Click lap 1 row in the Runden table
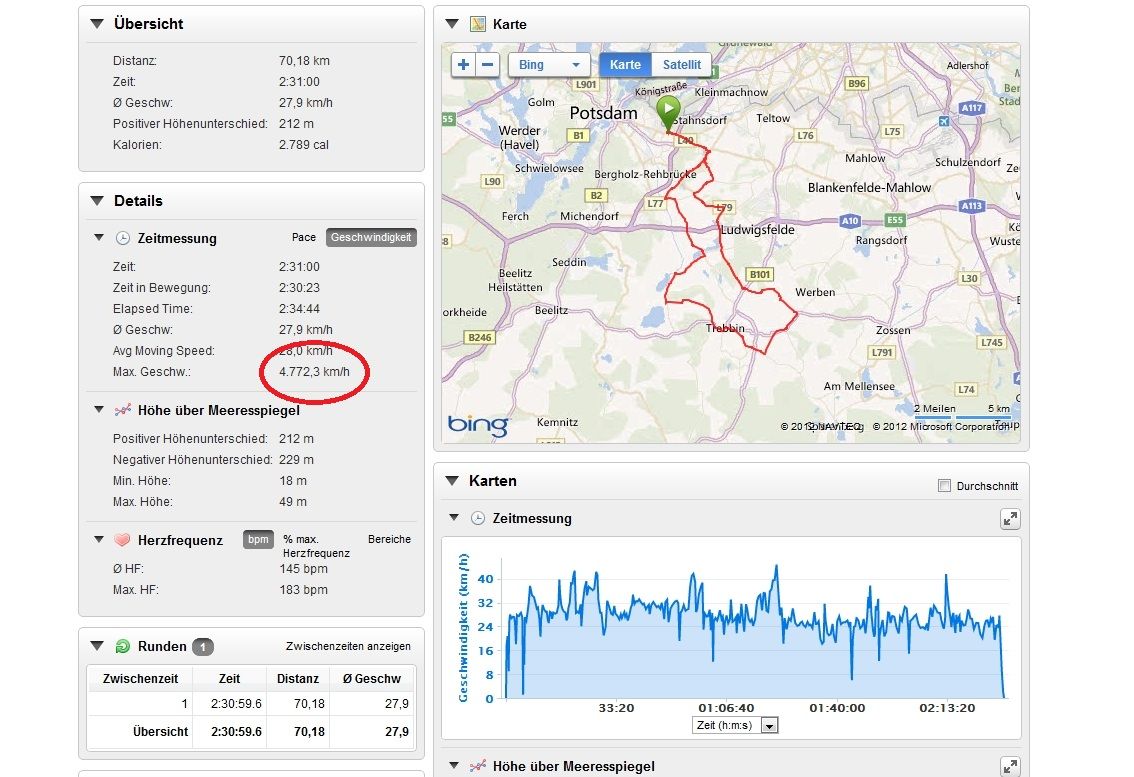Image resolution: width=1134 pixels, height=777 pixels. coord(251,704)
